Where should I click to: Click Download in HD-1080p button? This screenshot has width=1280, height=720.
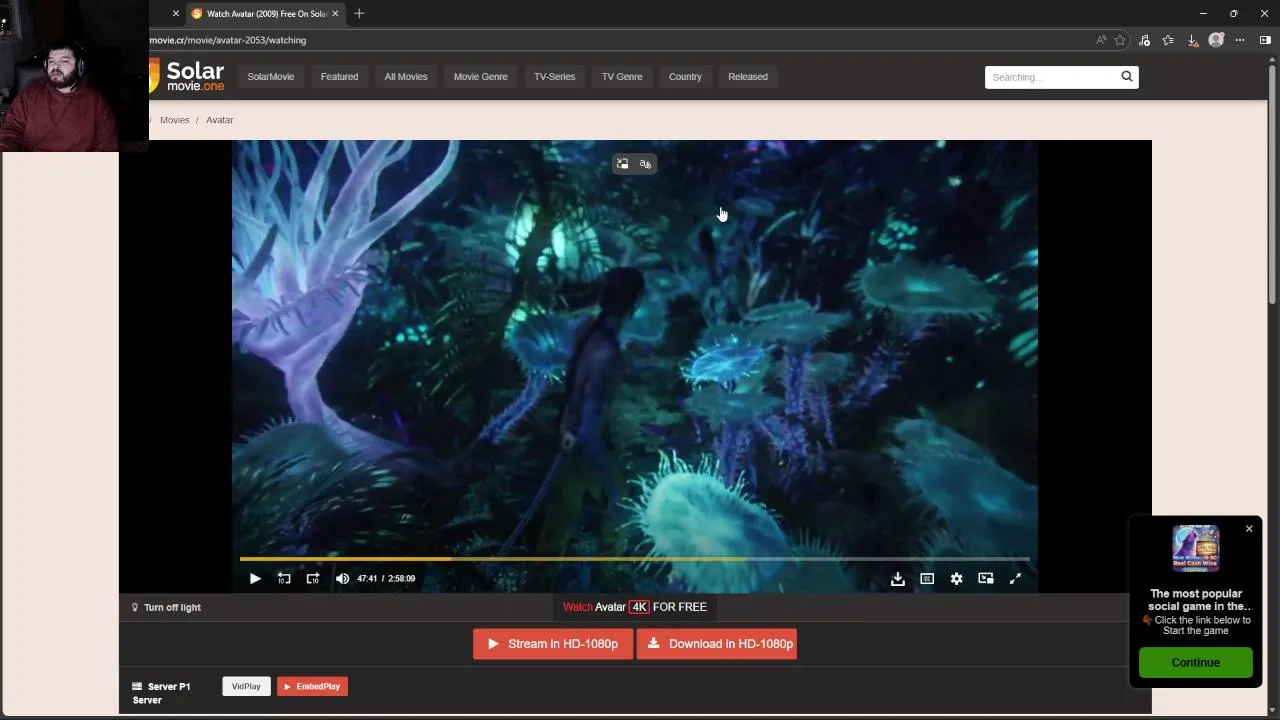coord(717,644)
